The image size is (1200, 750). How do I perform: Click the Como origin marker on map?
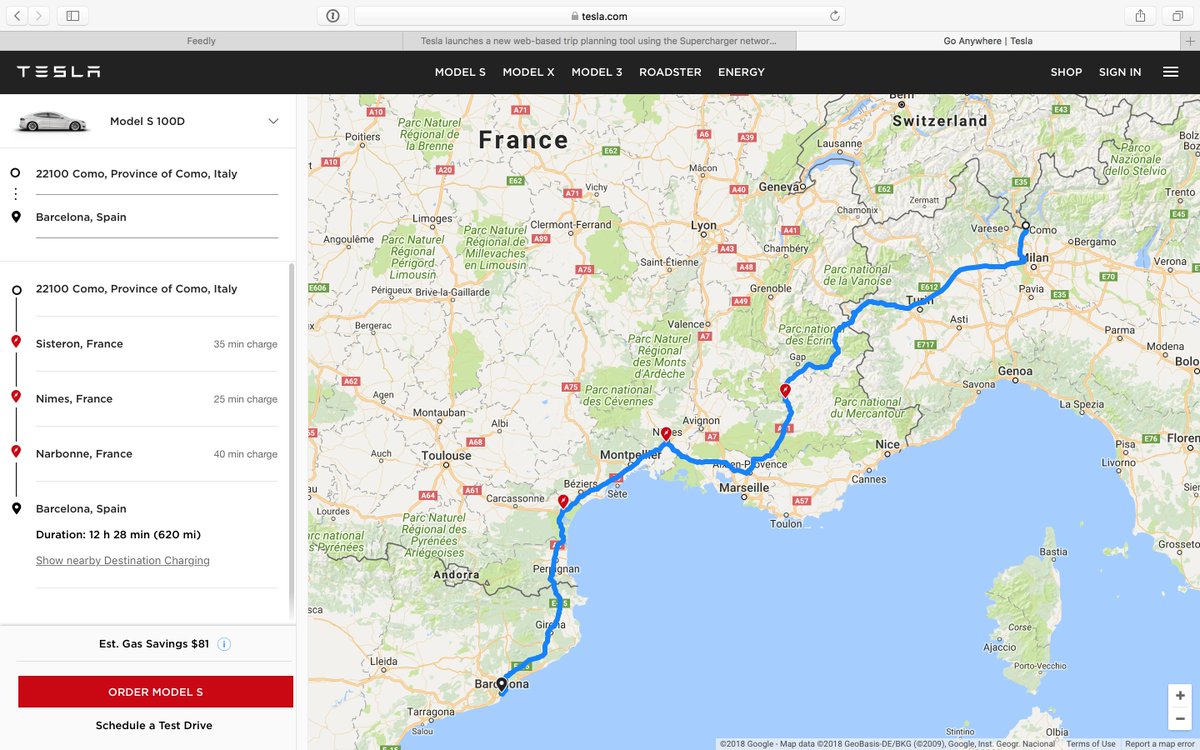1025,226
